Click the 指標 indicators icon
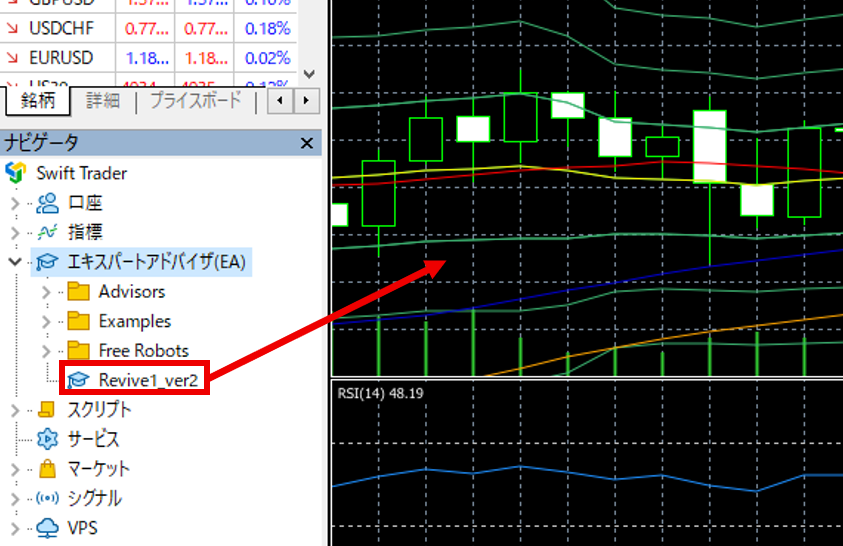The image size is (843, 546). pyautogui.click(x=47, y=233)
